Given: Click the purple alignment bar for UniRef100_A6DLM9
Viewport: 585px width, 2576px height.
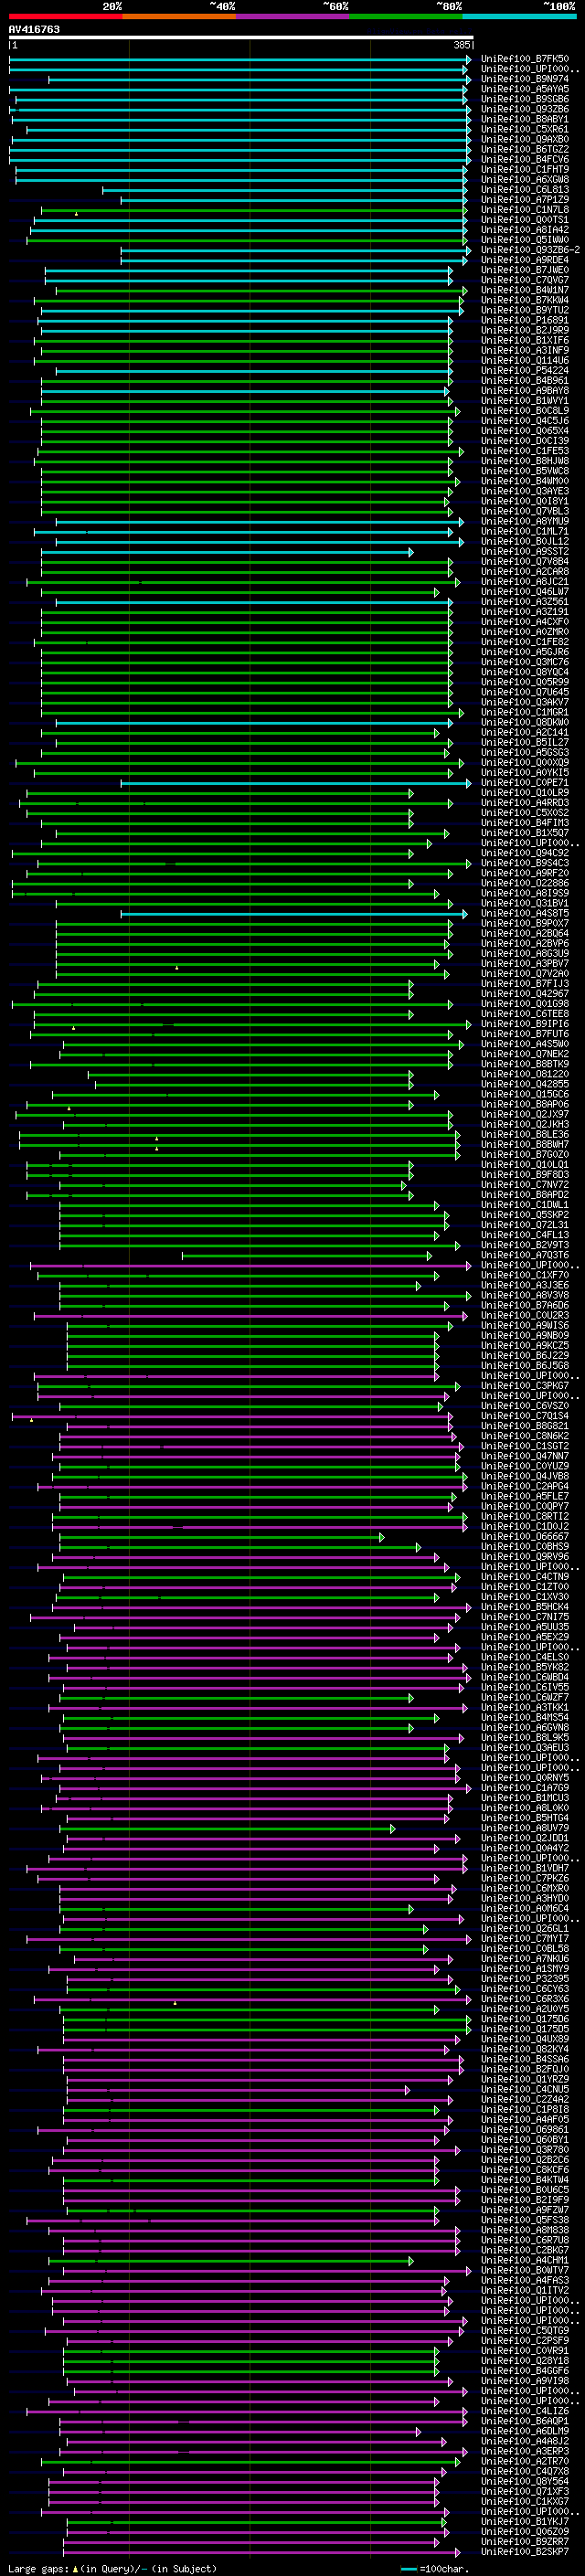Looking at the screenshot, I should [240, 2431].
